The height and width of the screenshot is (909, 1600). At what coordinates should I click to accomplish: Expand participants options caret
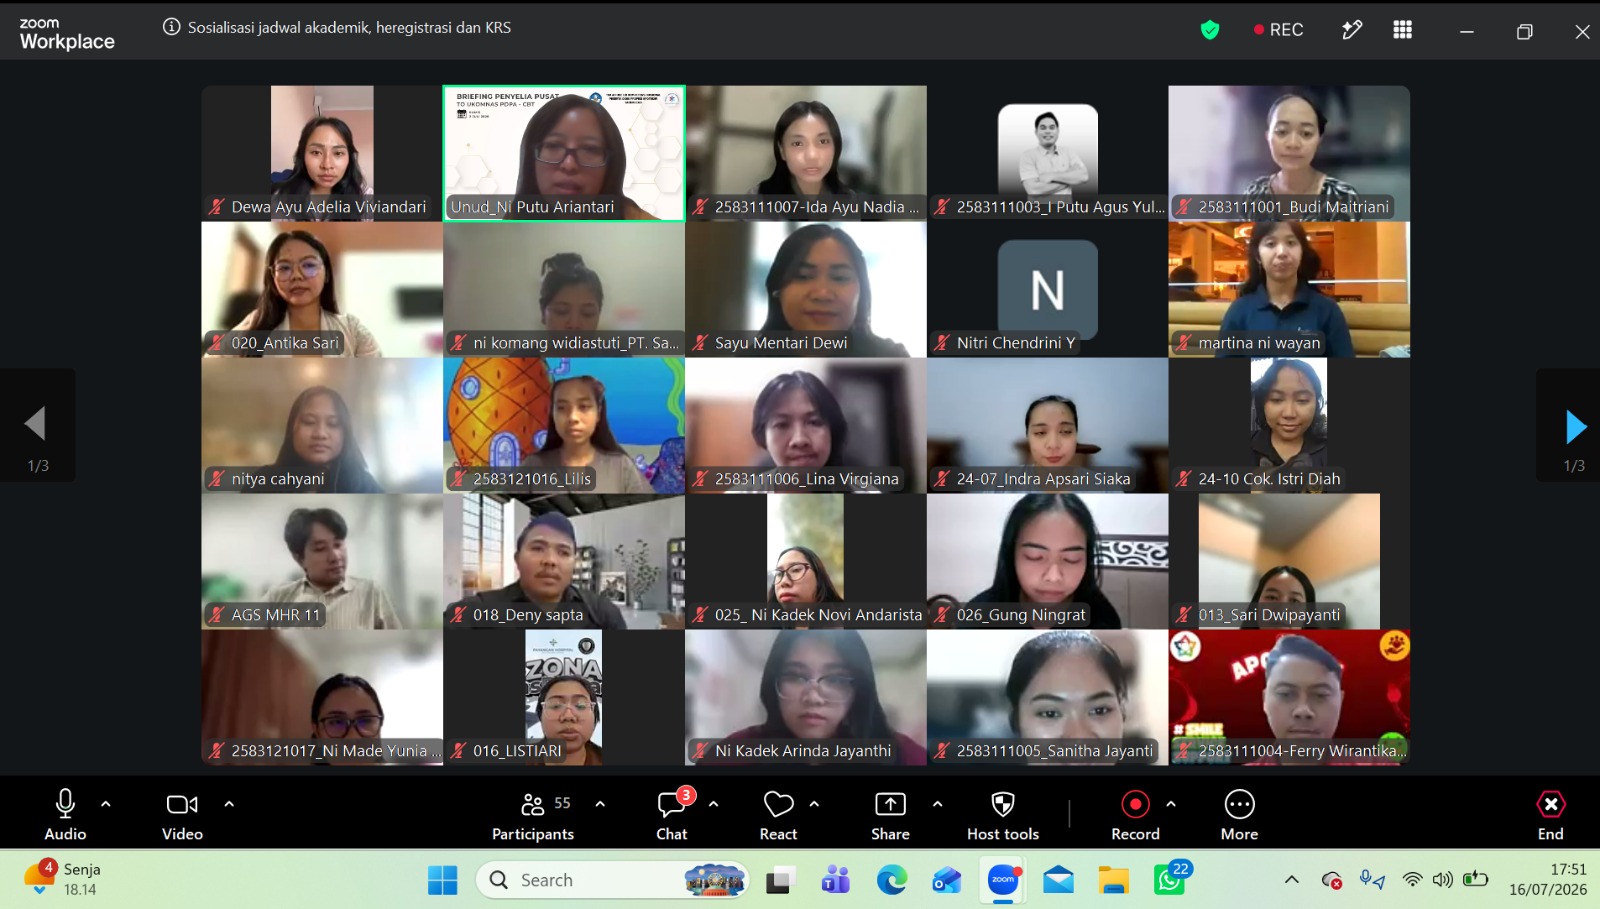[x=600, y=804]
